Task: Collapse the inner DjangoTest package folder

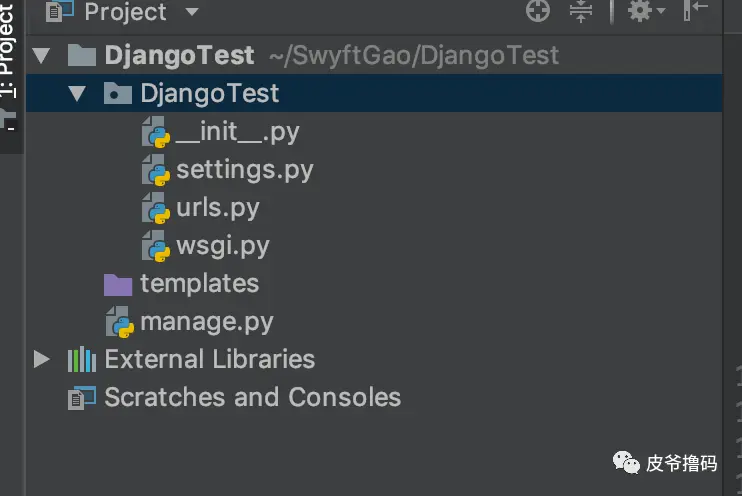Action: coord(77,94)
